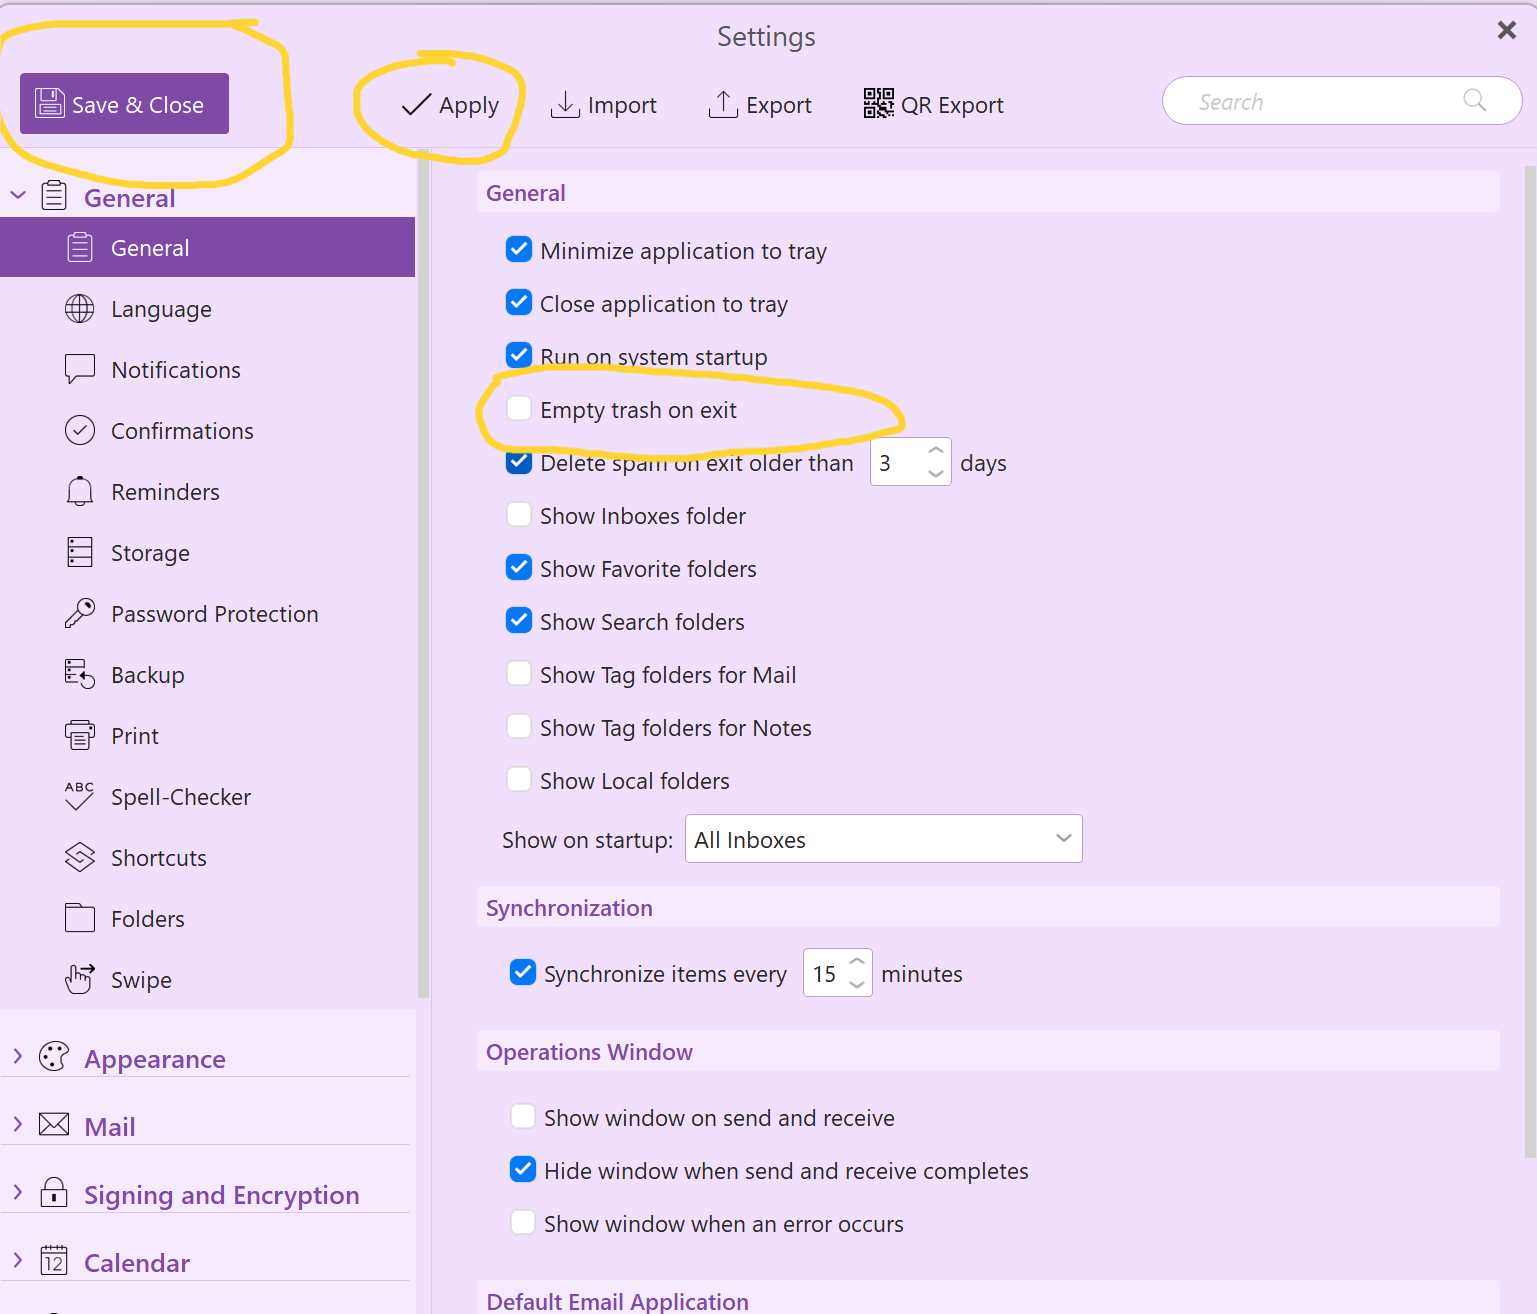Image resolution: width=1537 pixels, height=1314 pixels.
Task: Open the Show on startup dropdown
Action: pyautogui.click(x=884, y=839)
